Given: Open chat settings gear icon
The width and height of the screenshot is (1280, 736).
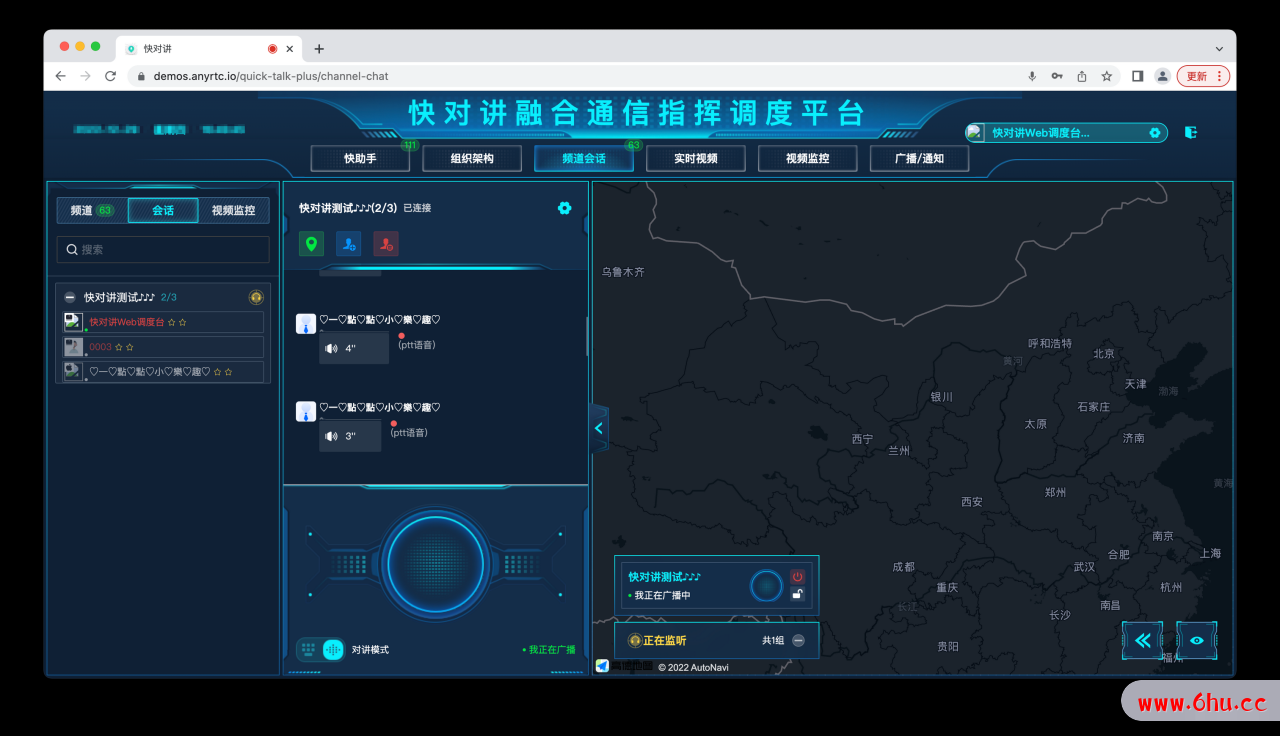Looking at the screenshot, I should pos(565,208).
